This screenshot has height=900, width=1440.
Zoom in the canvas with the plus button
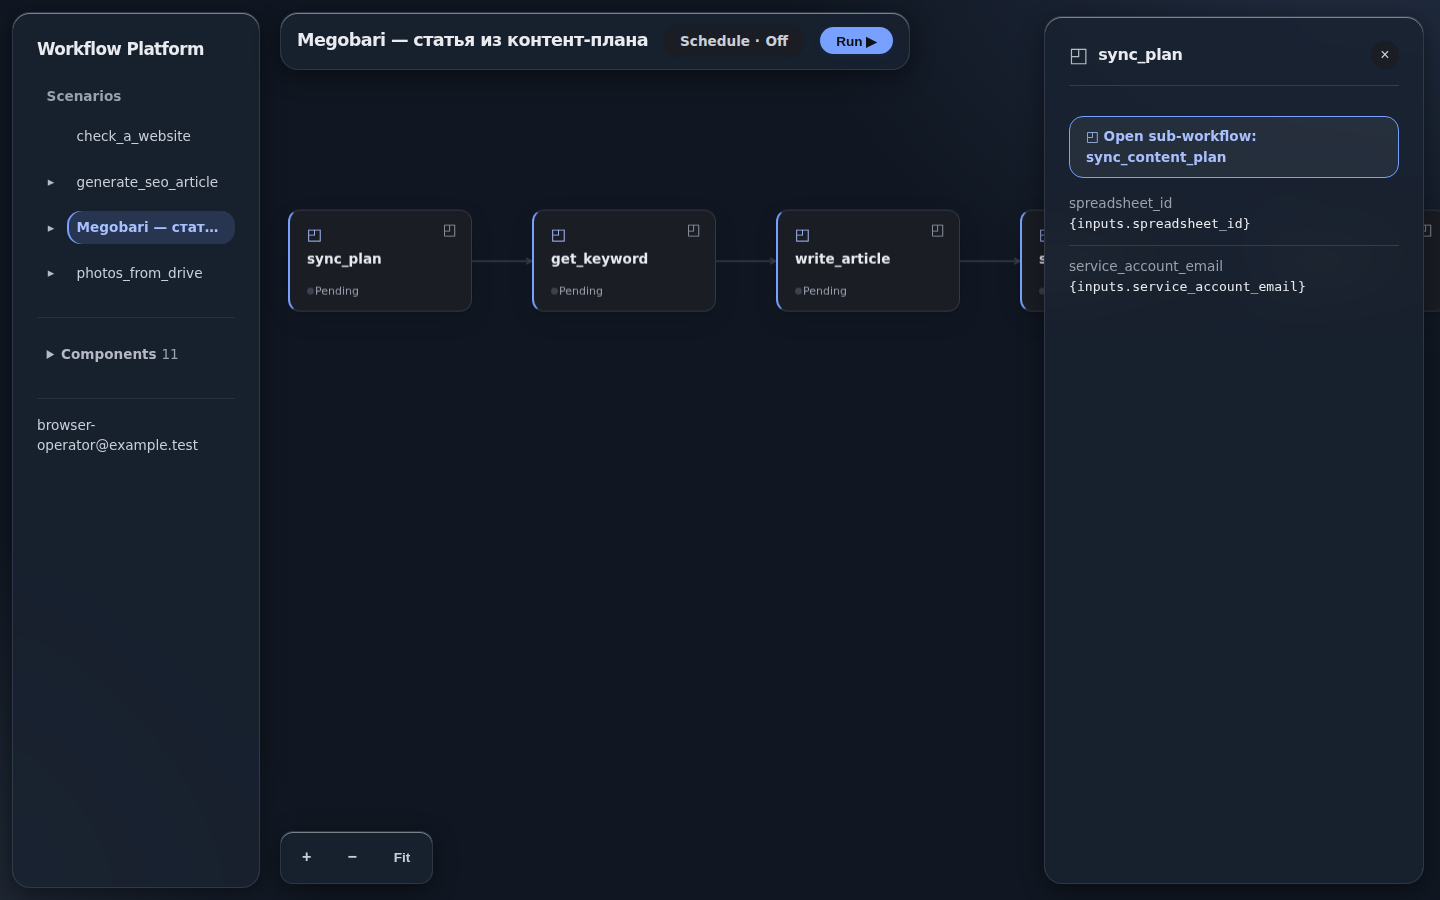pos(307,857)
